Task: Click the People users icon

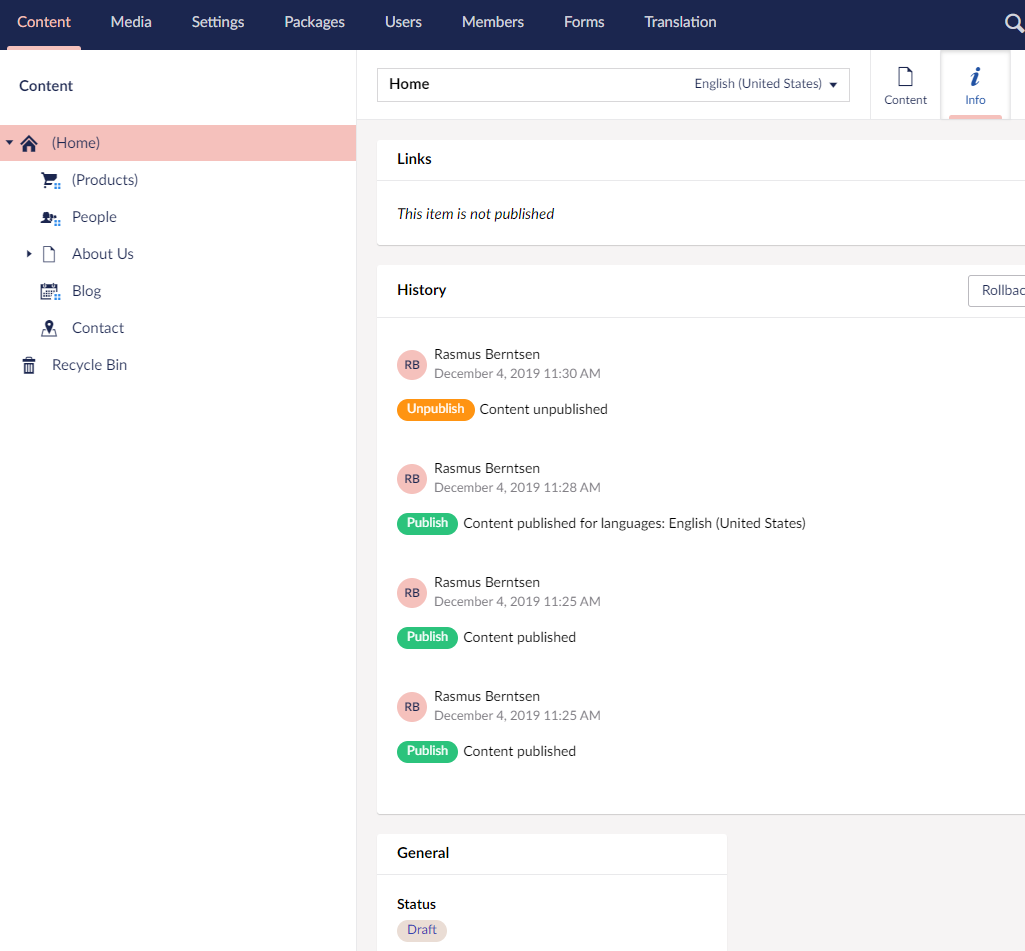Action: [50, 218]
